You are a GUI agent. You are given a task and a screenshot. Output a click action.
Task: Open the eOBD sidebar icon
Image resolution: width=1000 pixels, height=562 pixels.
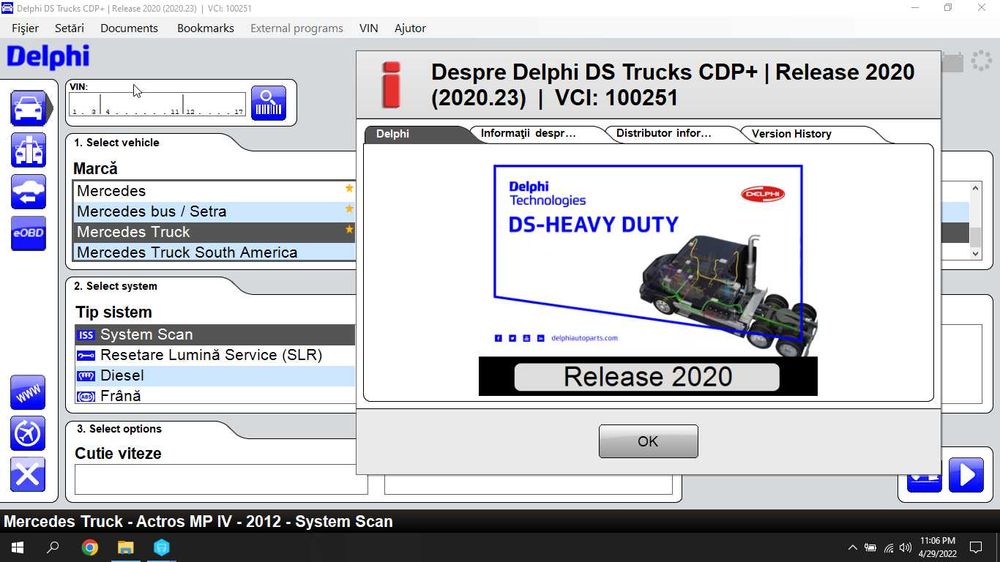point(28,233)
